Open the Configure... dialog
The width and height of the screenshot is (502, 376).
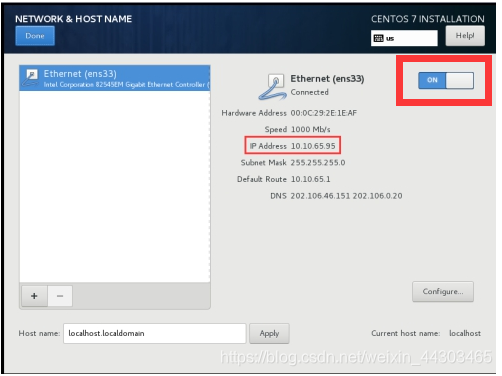(x=443, y=292)
